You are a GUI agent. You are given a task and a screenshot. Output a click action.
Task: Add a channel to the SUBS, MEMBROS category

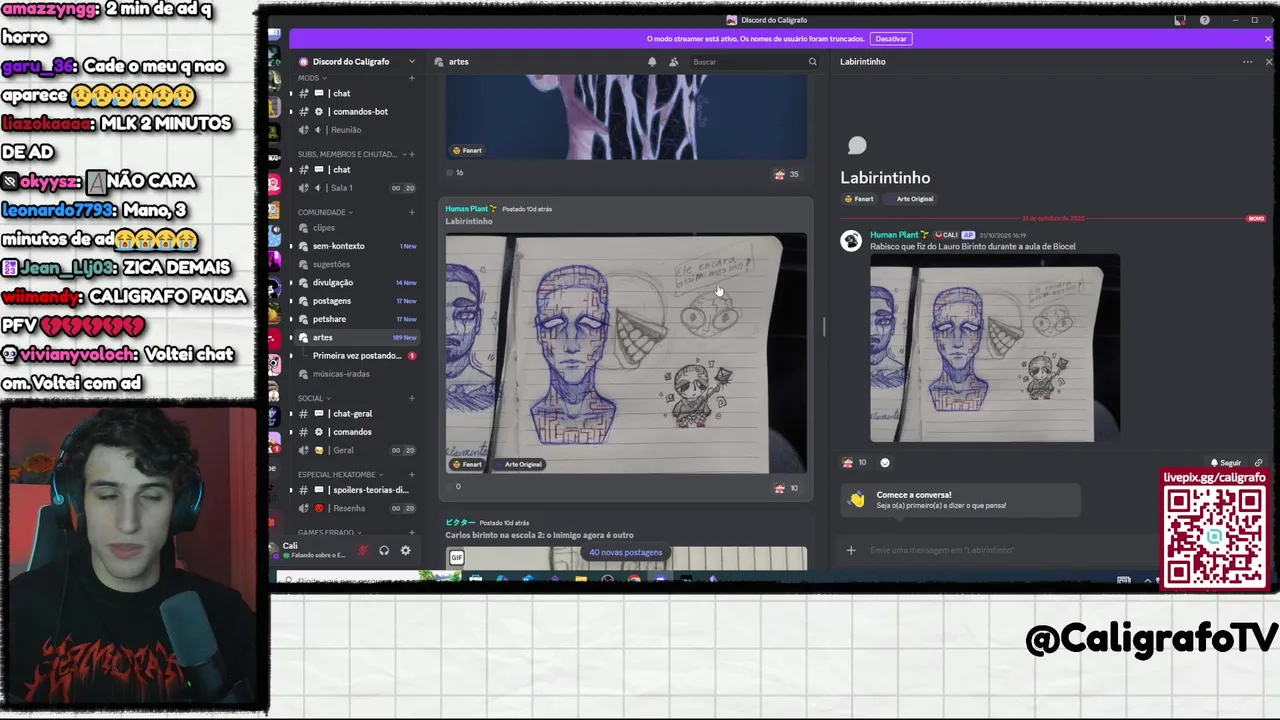[x=411, y=154]
